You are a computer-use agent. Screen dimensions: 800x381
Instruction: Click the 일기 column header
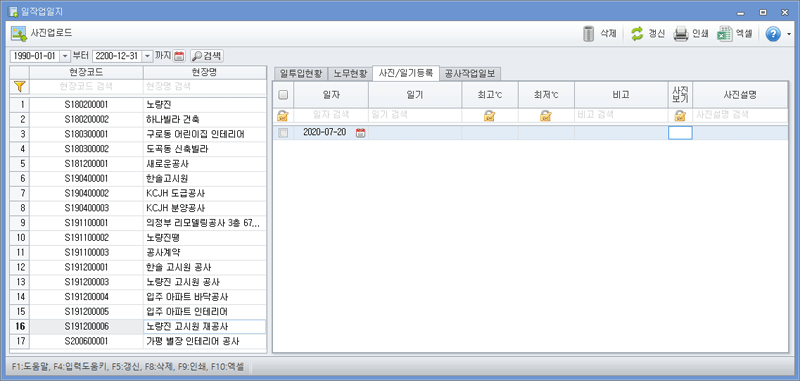(415, 94)
